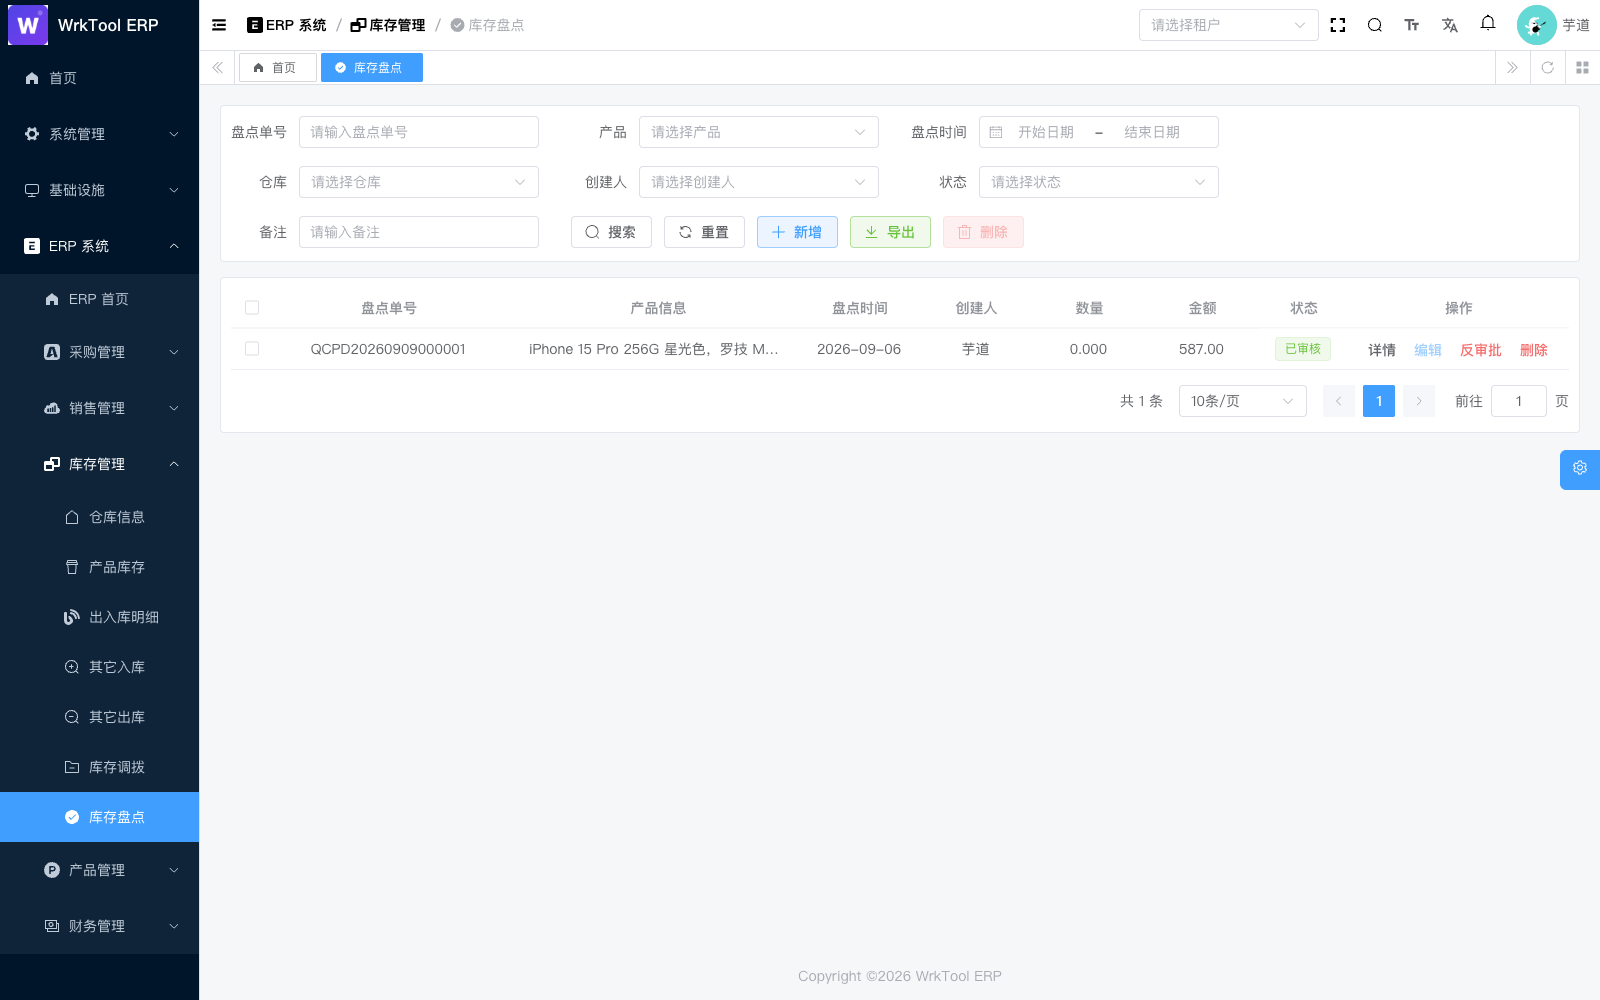Open language translation icon
The image size is (1600, 1000).
[x=1450, y=25]
